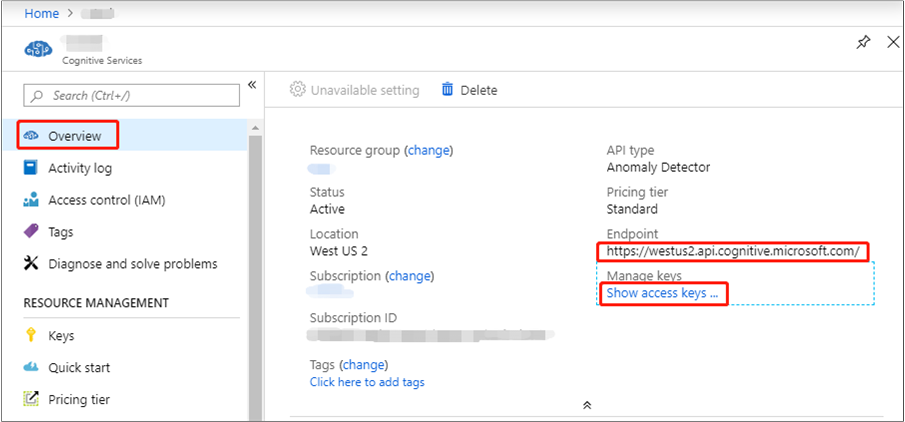Click the sidebar scrollbar thumb
905x422 pixels.
point(255,277)
